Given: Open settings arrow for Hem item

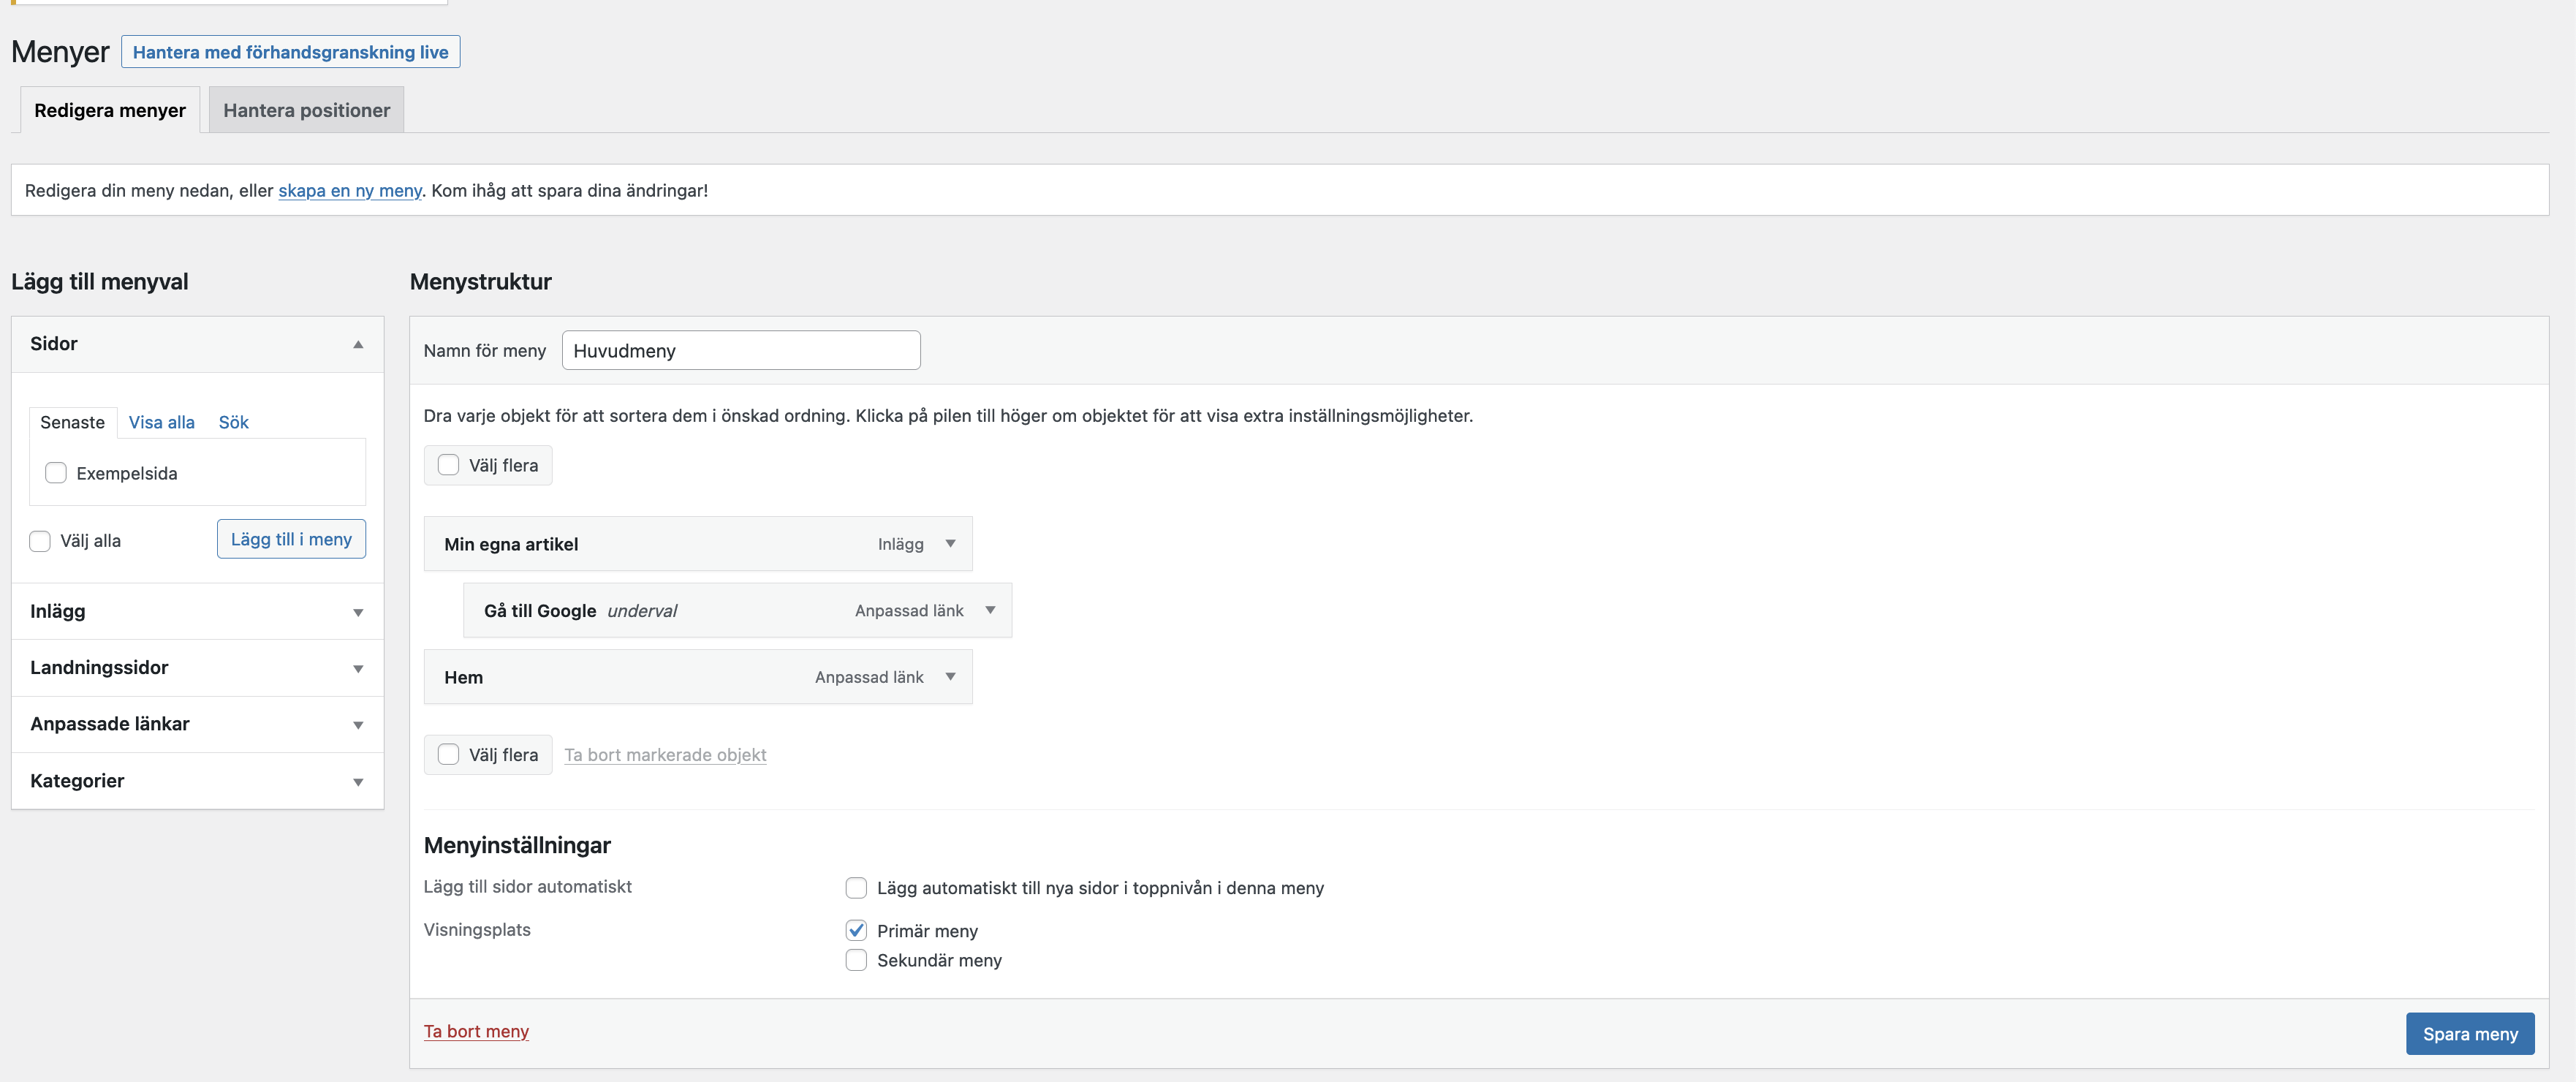Looking at the screenshot, I should click(950, 677).
